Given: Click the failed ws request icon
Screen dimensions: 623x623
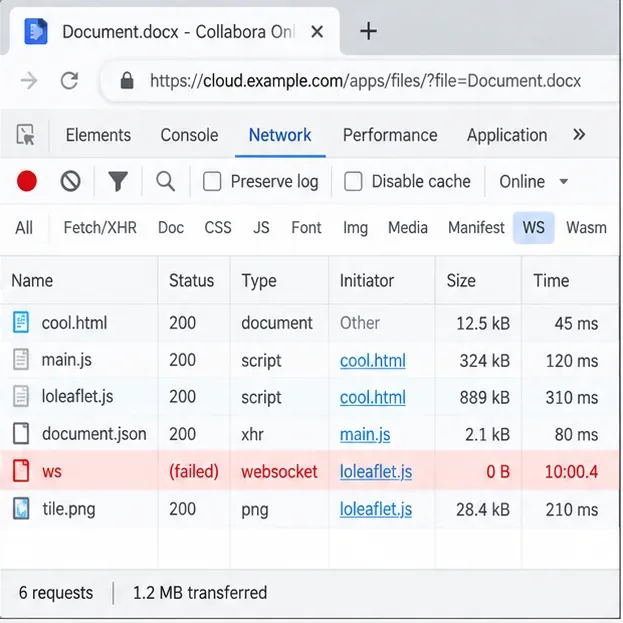Looking at the screenshot, I should 21,470.
